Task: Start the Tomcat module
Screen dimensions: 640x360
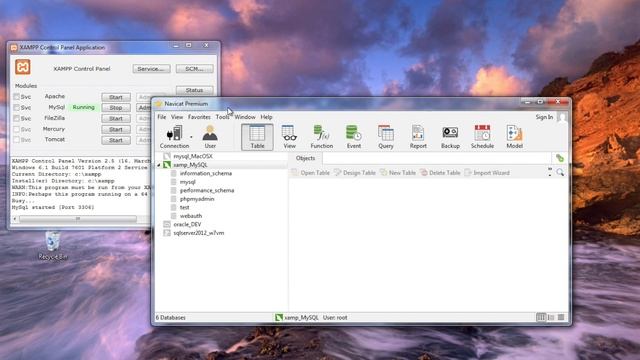Action: tap(116, 140)
